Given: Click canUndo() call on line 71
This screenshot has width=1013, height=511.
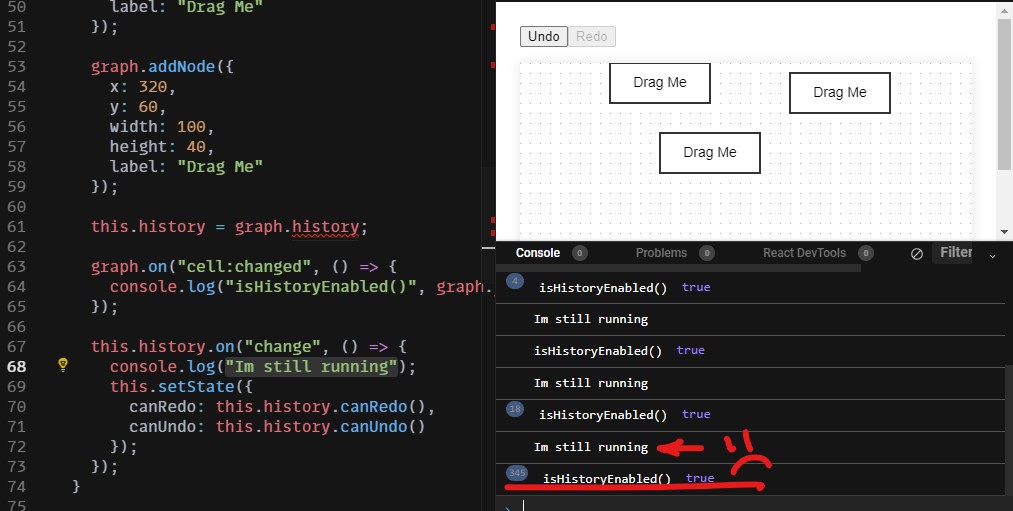Looking at the screenshot, I should pyautogui.click(x=383, y=427).
